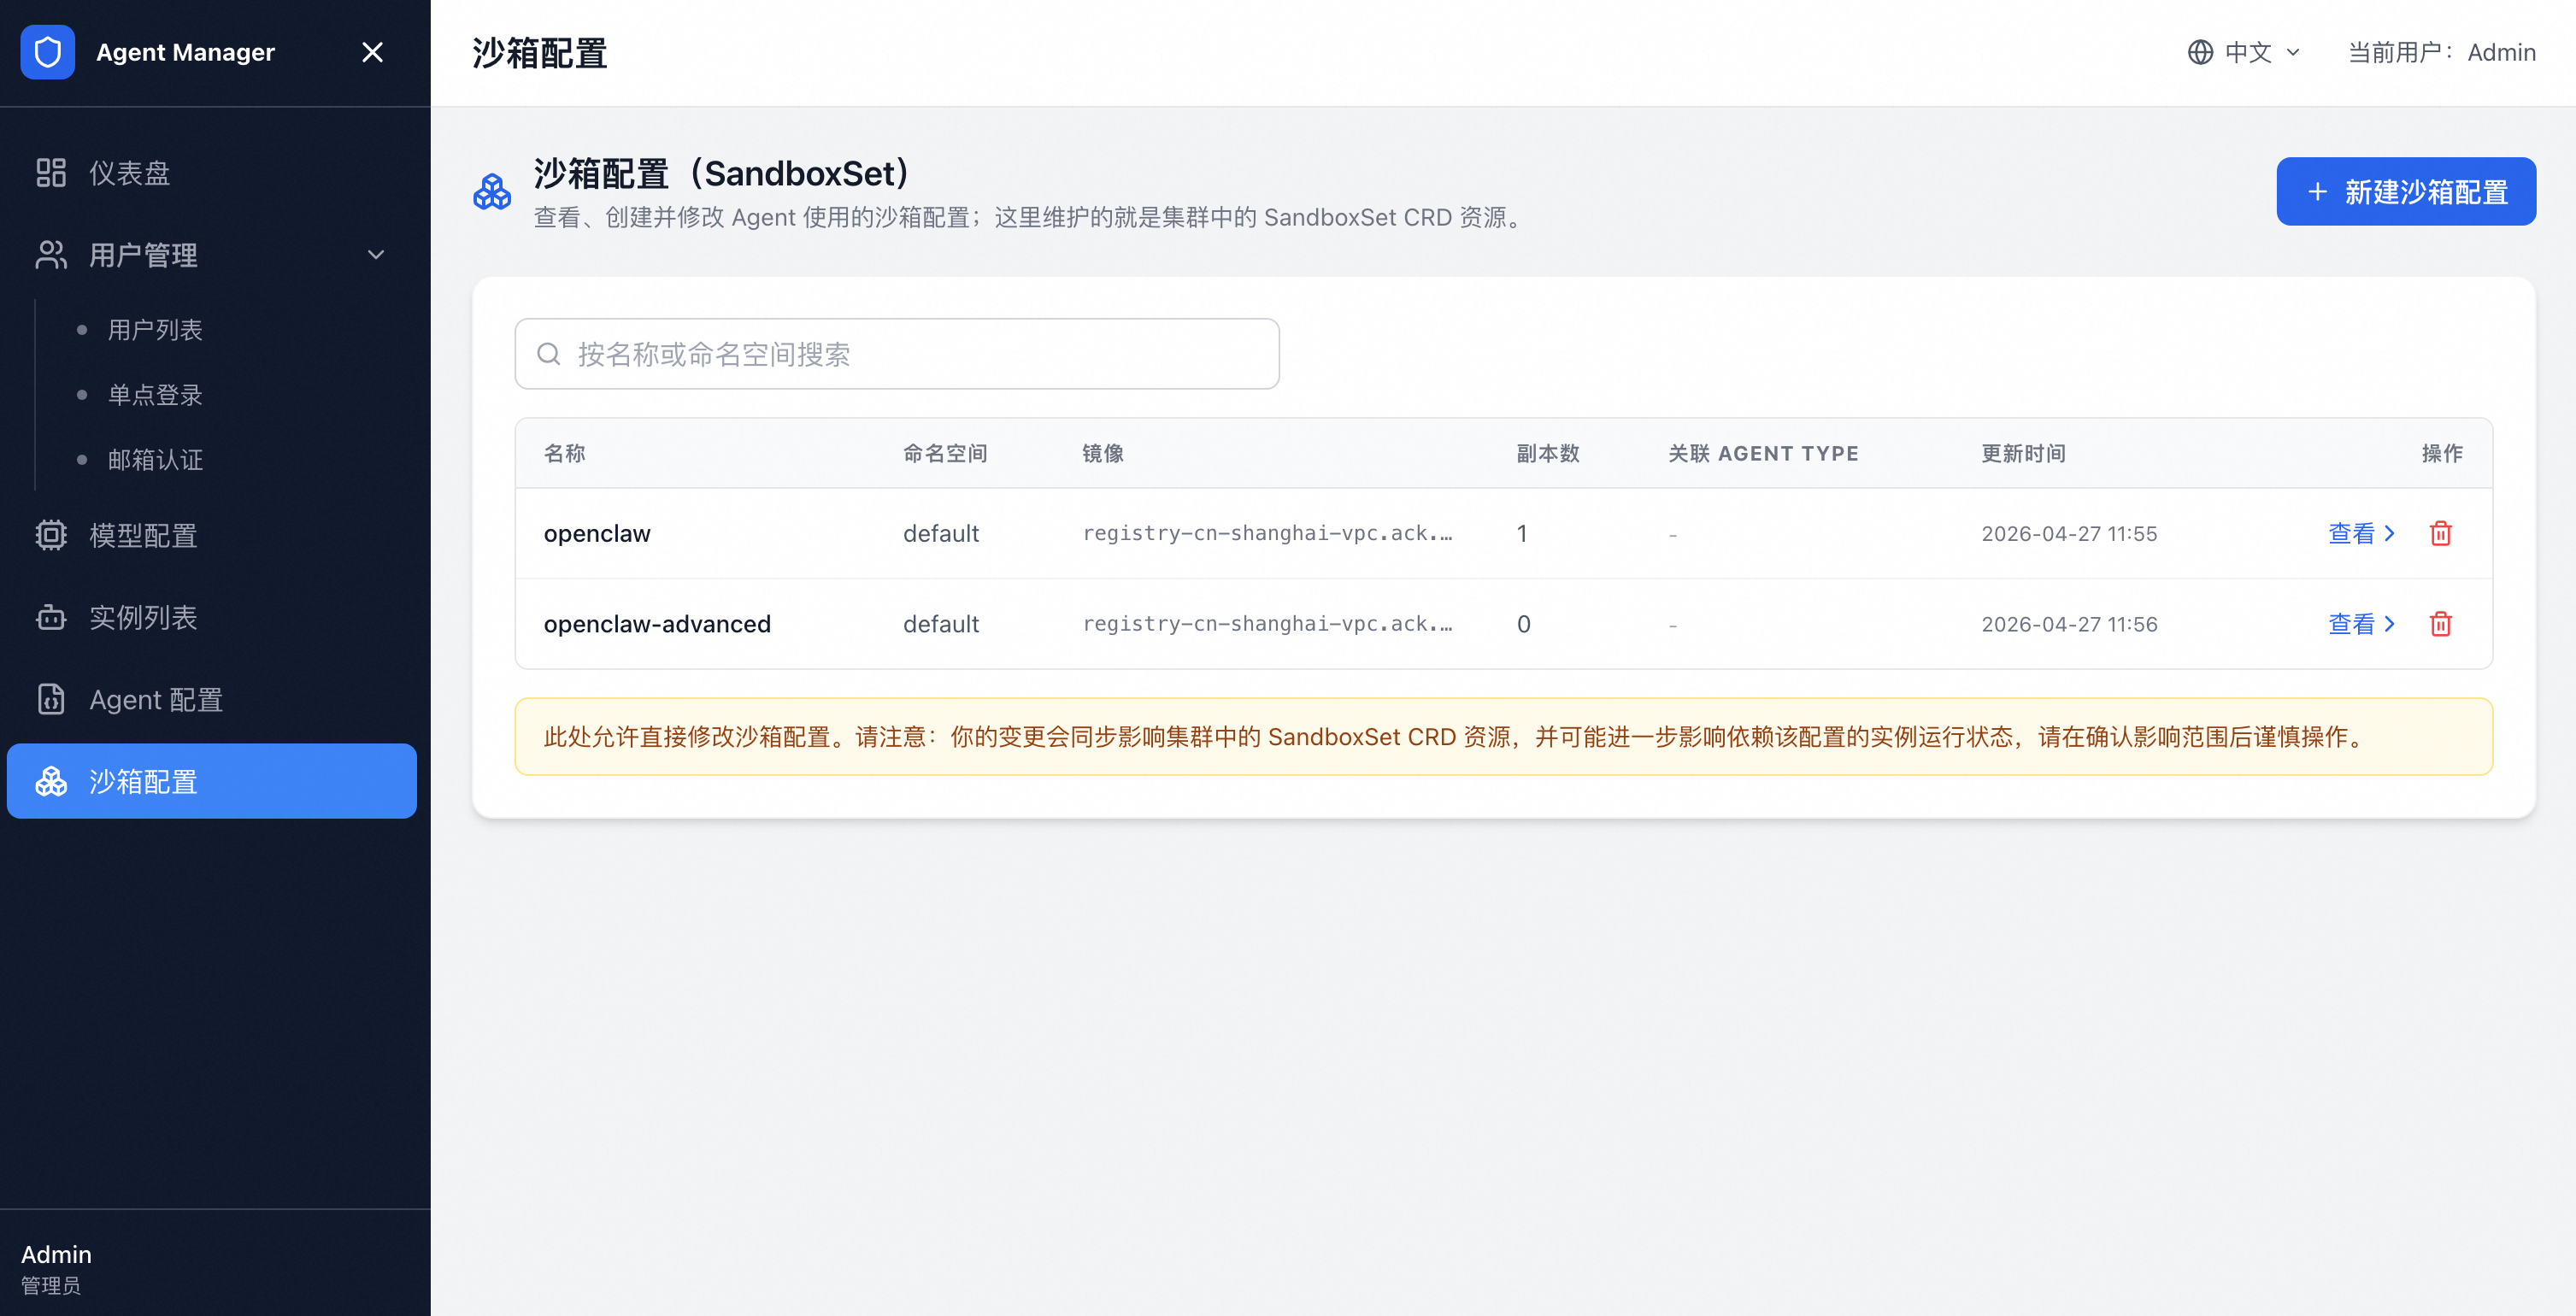
Task: Open 邮箱认证 submenu item
Action: click(x=155, y=460)
